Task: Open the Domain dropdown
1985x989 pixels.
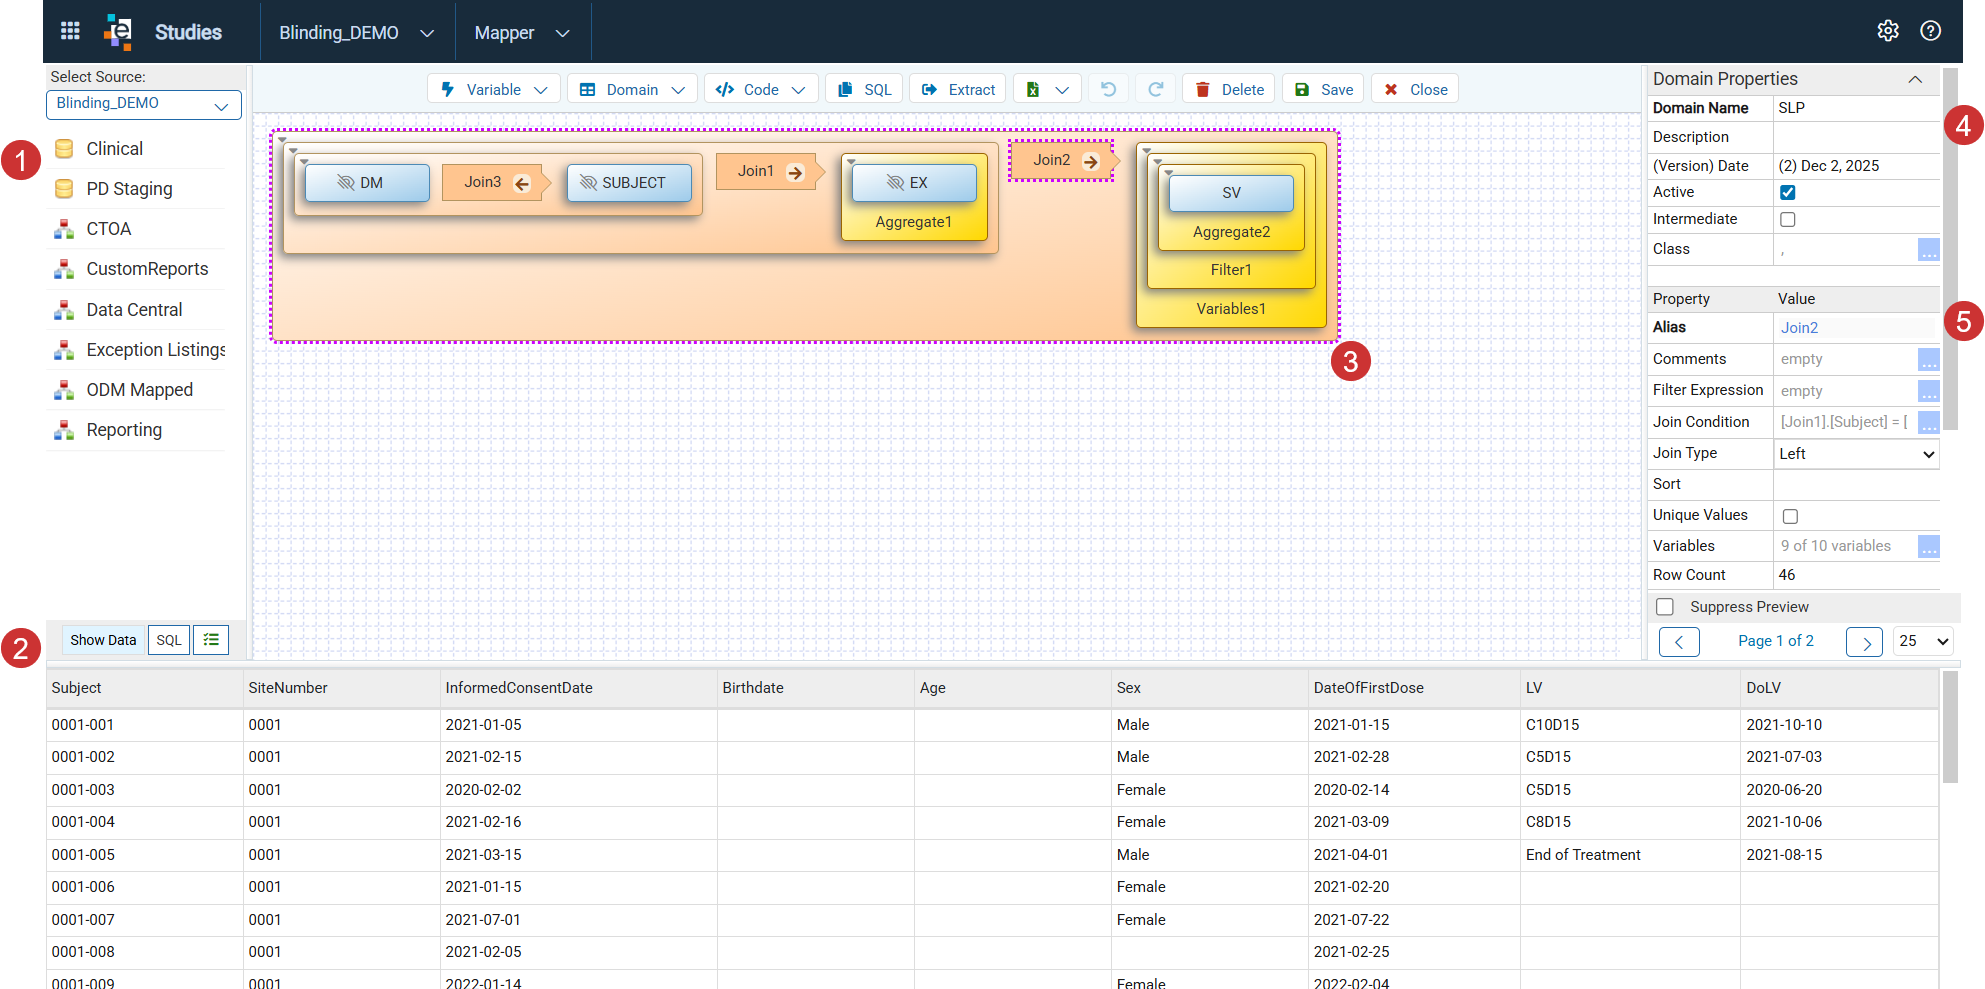Action: 632,89
